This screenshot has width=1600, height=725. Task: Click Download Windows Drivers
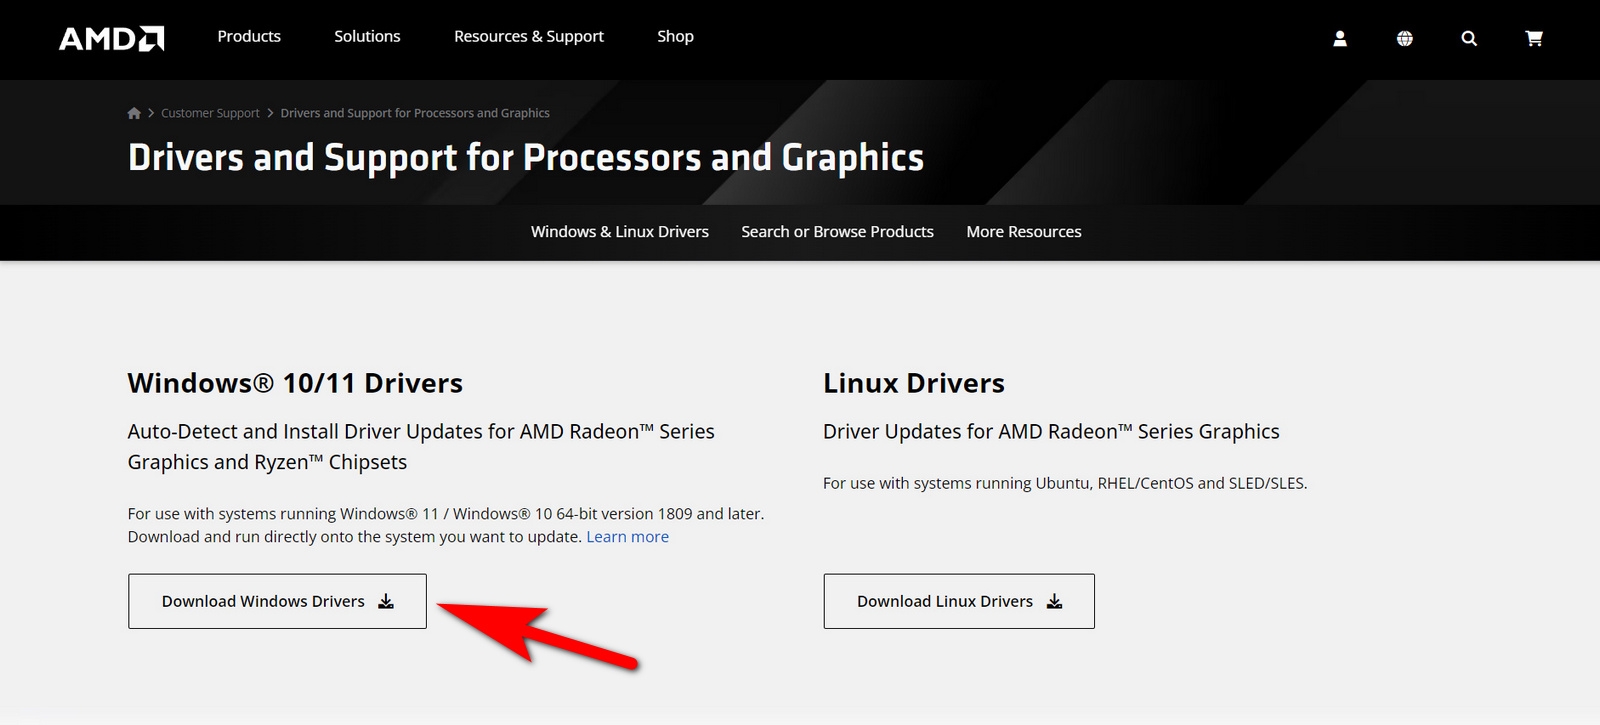coord(262,601)
